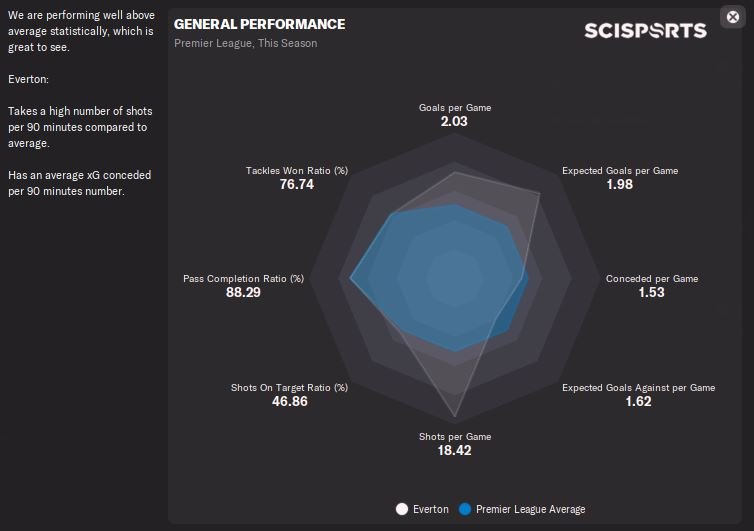Click the SciSports logo

pos(645,31)
